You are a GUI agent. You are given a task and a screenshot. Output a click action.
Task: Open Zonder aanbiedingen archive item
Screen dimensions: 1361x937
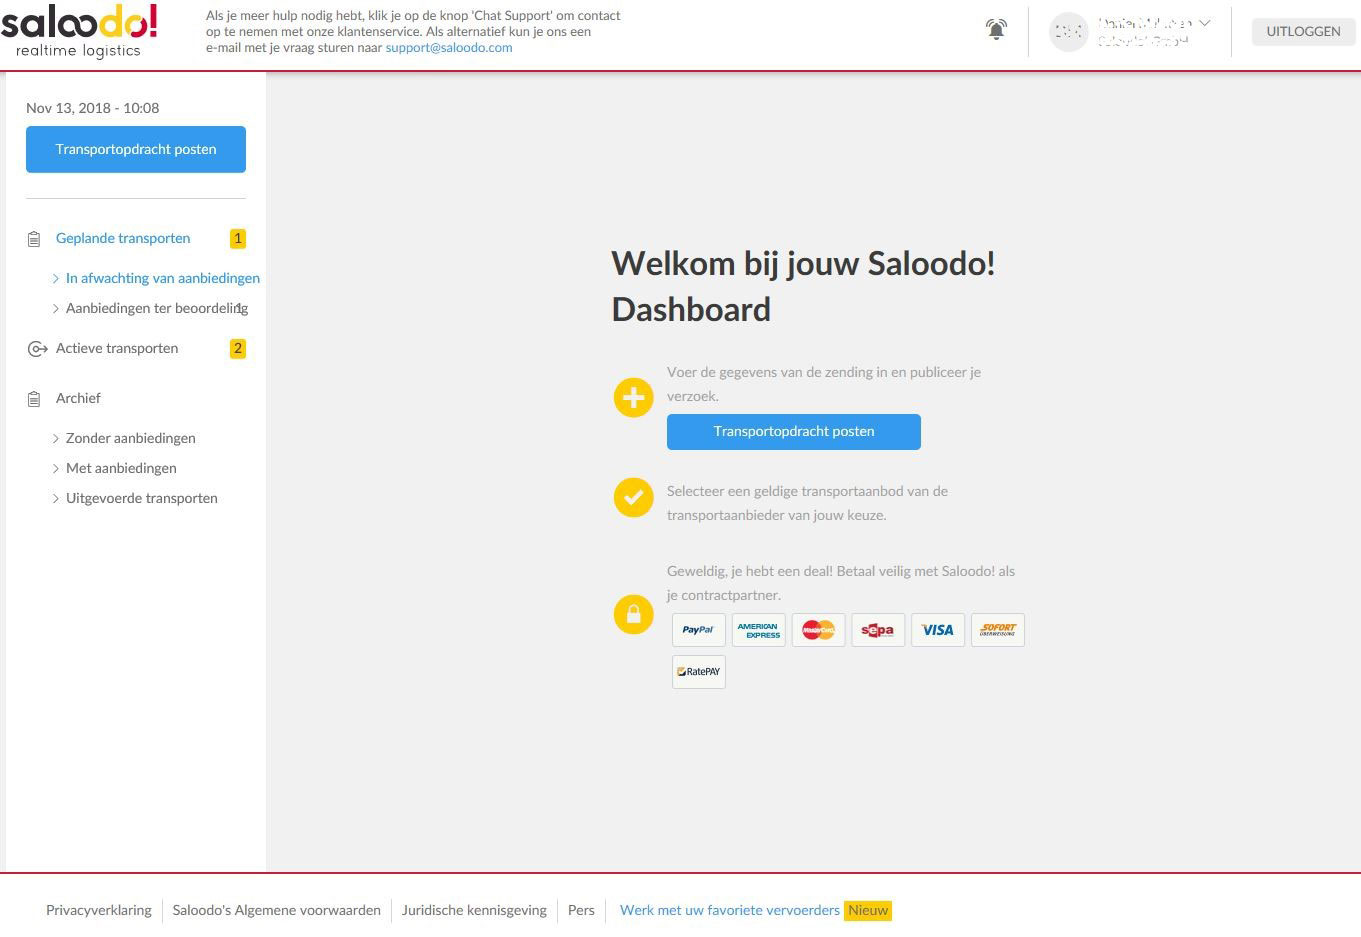[x=131, y=438]
